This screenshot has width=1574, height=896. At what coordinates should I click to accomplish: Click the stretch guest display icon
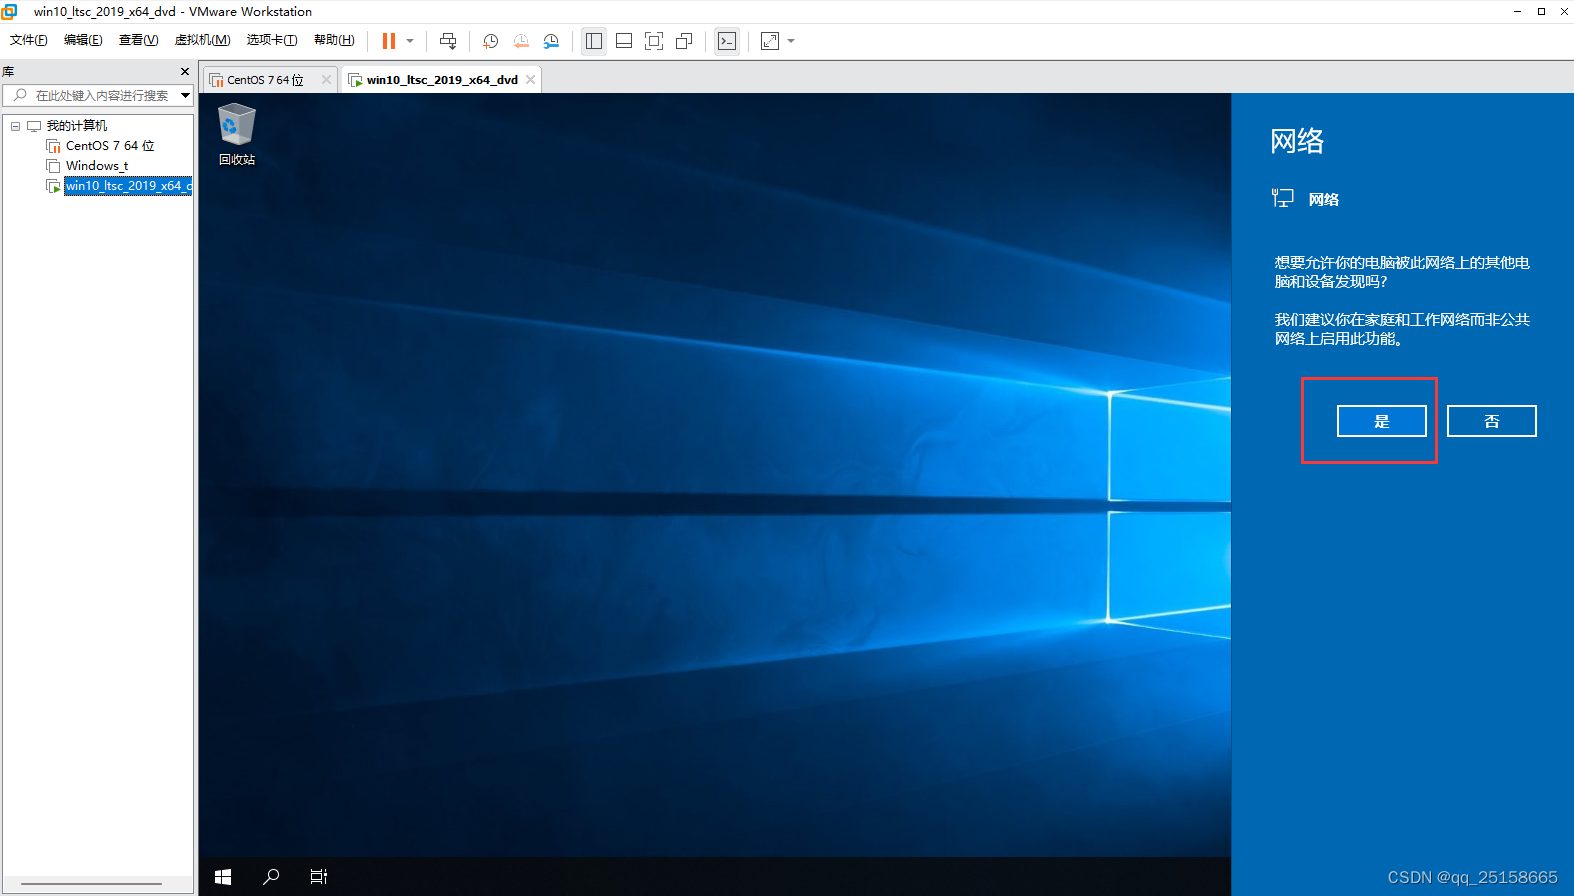pos(770,41)
